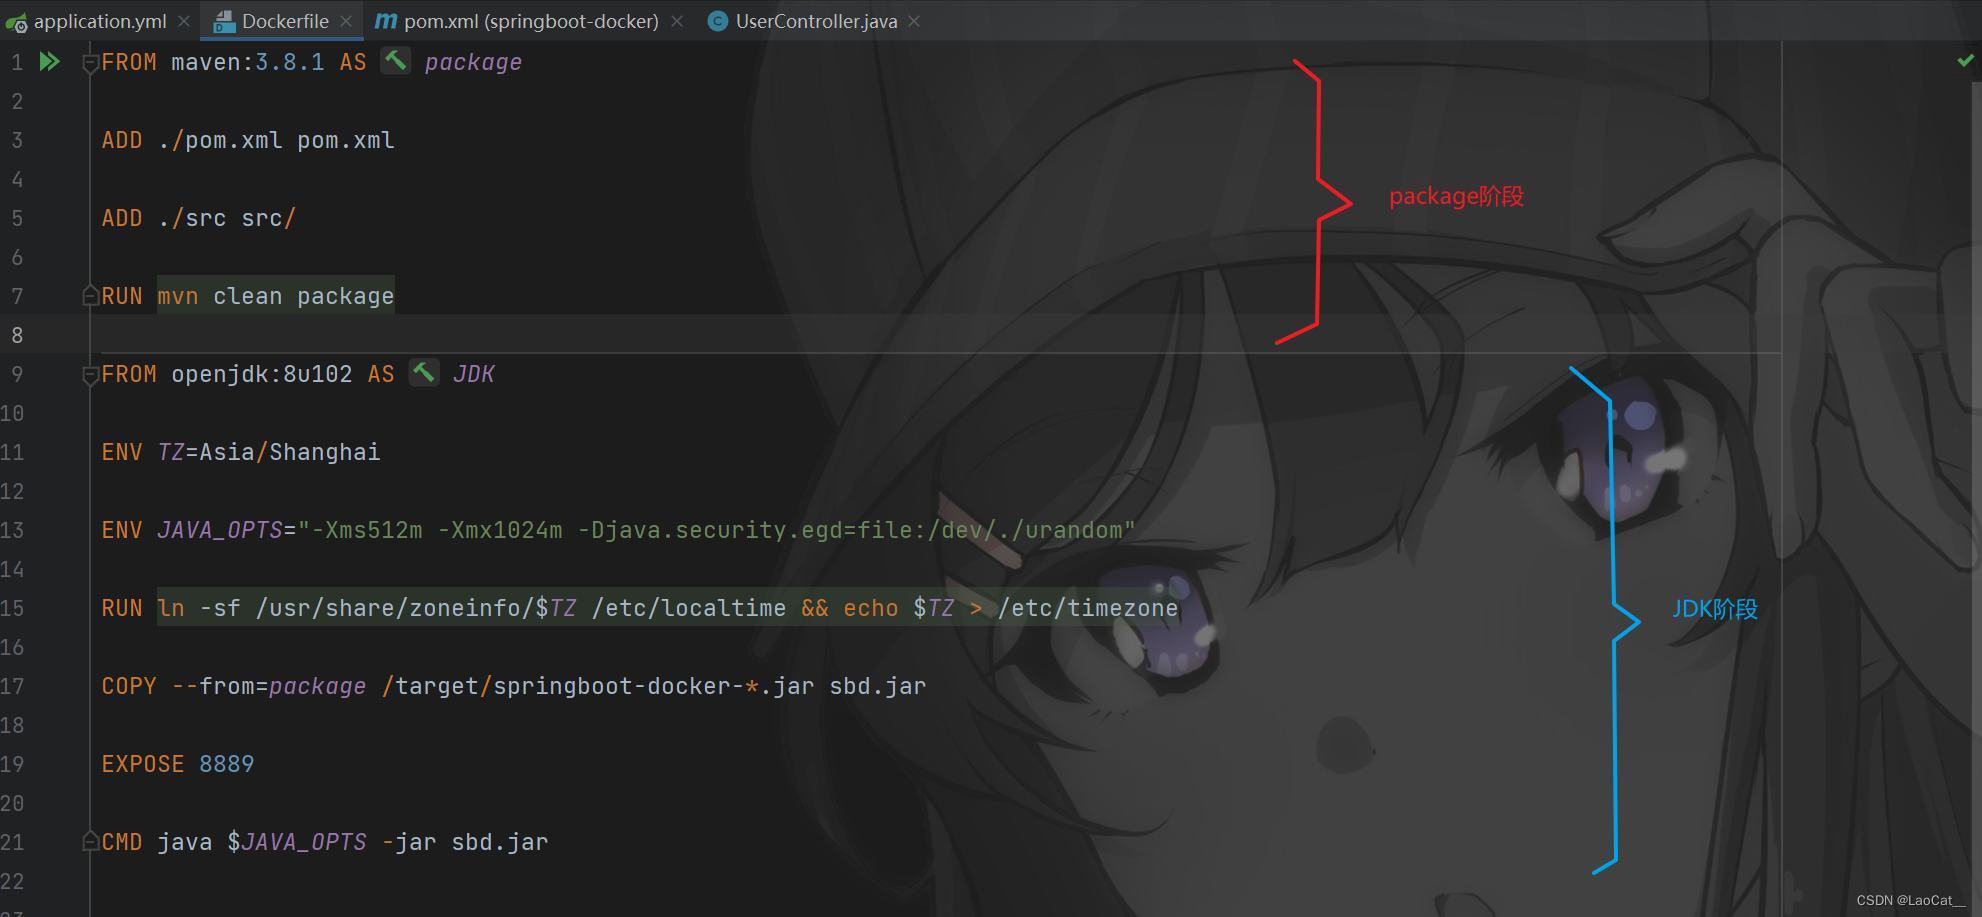The width and height of the screenshot is (1982, 917).
Task: Close the Dockerfile tab
Action: [x=346, y=21]
